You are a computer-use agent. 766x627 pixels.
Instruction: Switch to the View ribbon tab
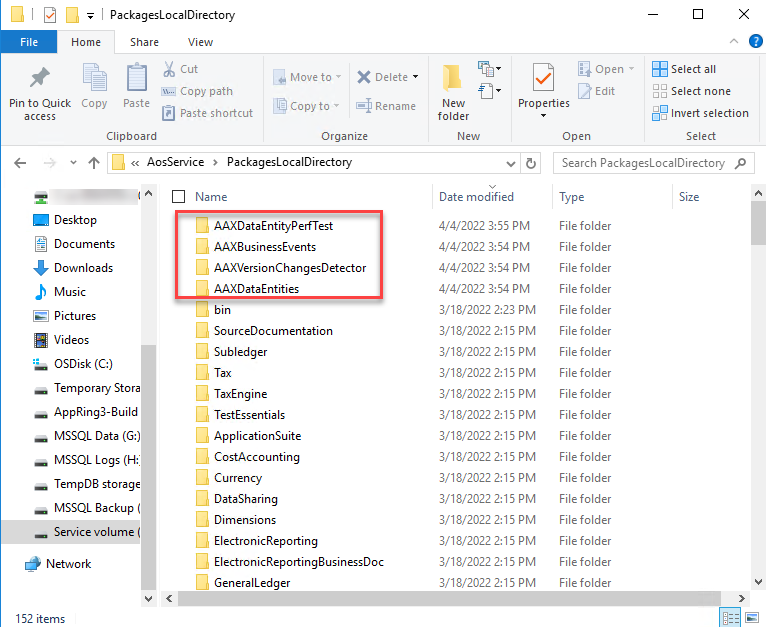click(200, 42)
